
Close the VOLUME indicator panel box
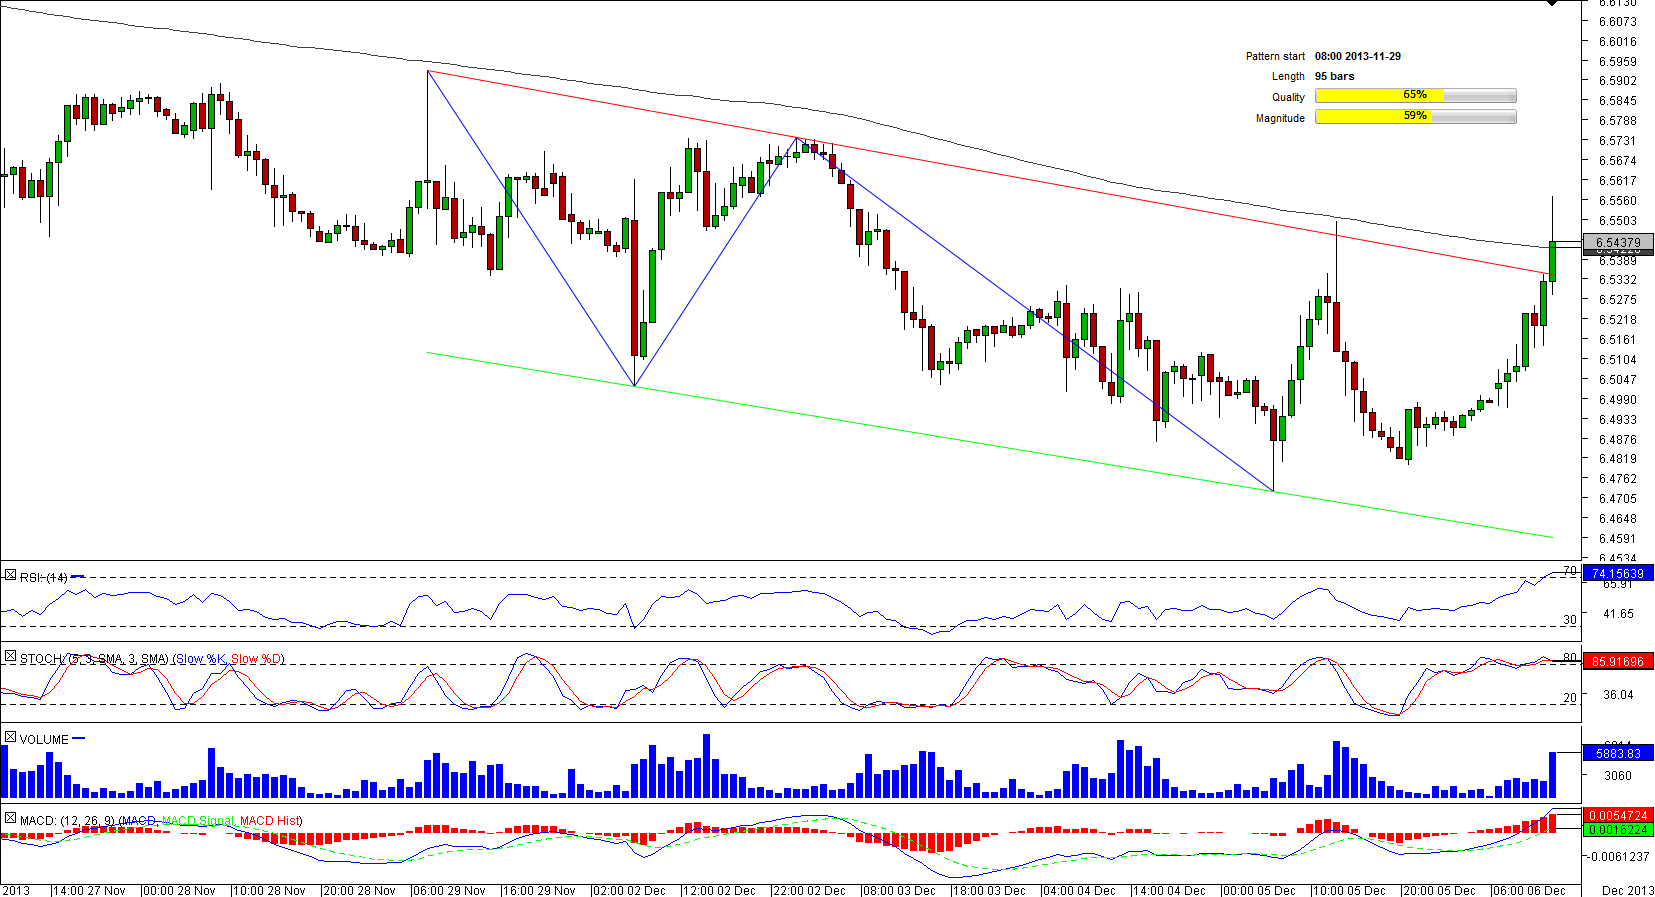click(x=10, y=738)
